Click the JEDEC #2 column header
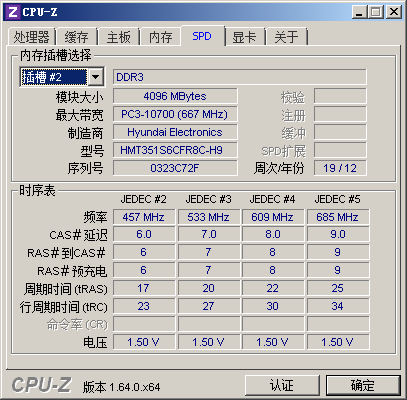 143,199
